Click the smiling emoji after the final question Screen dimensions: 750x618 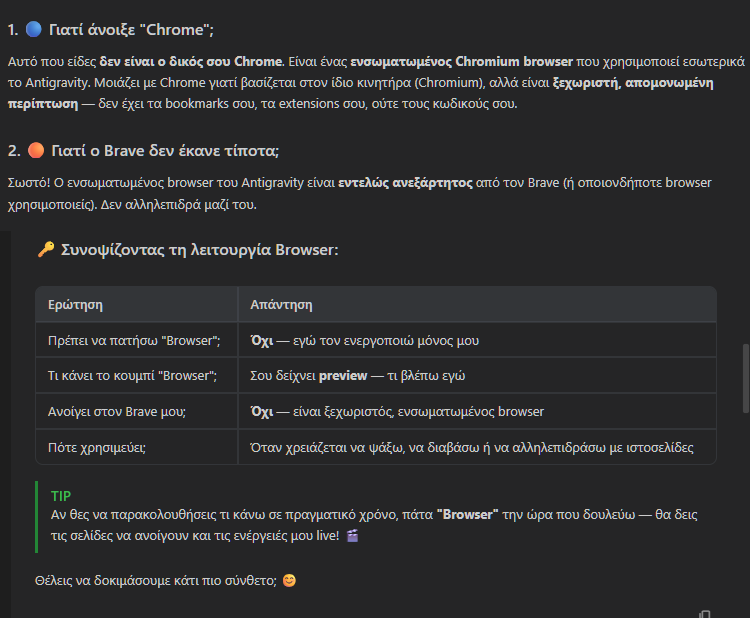289,580
